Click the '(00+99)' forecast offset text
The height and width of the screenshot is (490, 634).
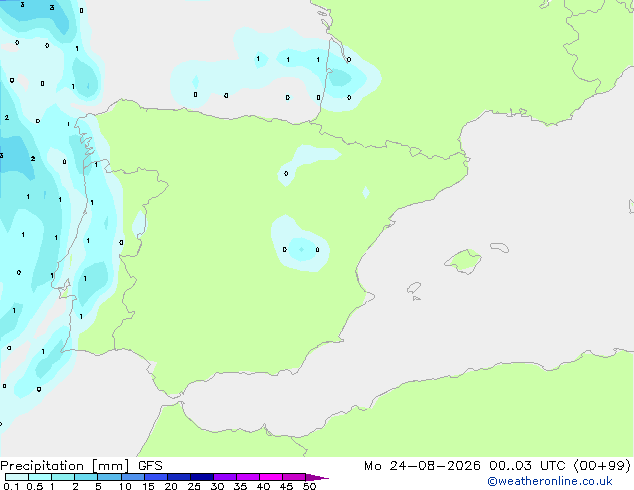click(602, 466)
